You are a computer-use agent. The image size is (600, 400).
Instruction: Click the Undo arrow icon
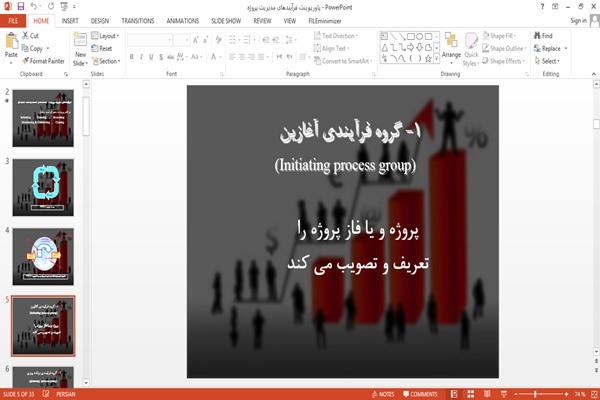pos(34,6)
